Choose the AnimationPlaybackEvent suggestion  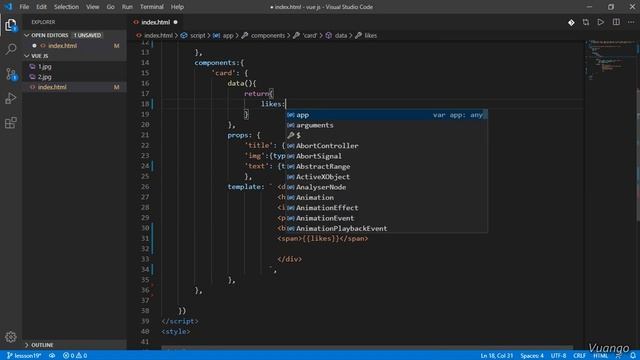[x=386, y=229]
